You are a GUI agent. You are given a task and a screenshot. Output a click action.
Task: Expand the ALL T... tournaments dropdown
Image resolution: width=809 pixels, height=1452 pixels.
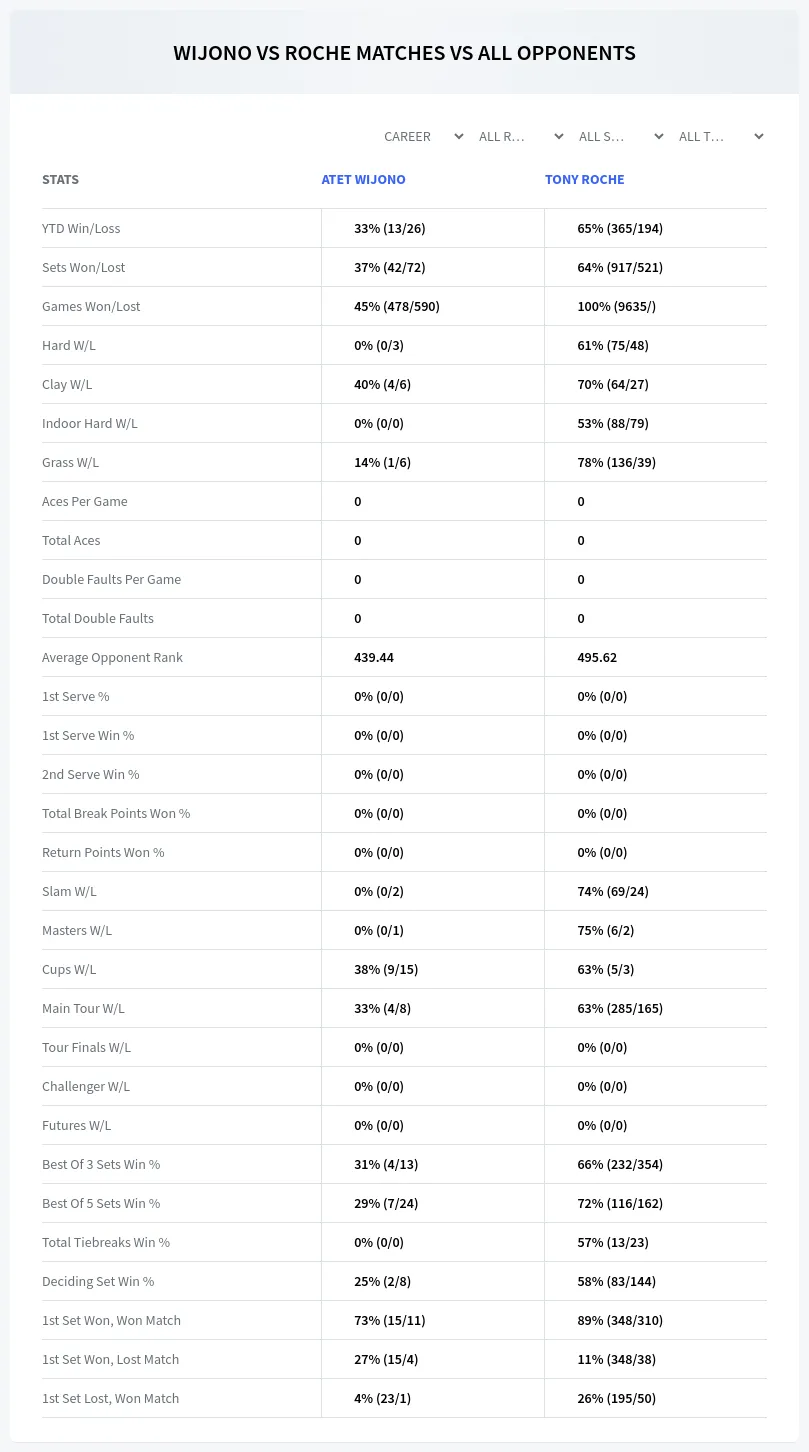[x=722, y=136]
